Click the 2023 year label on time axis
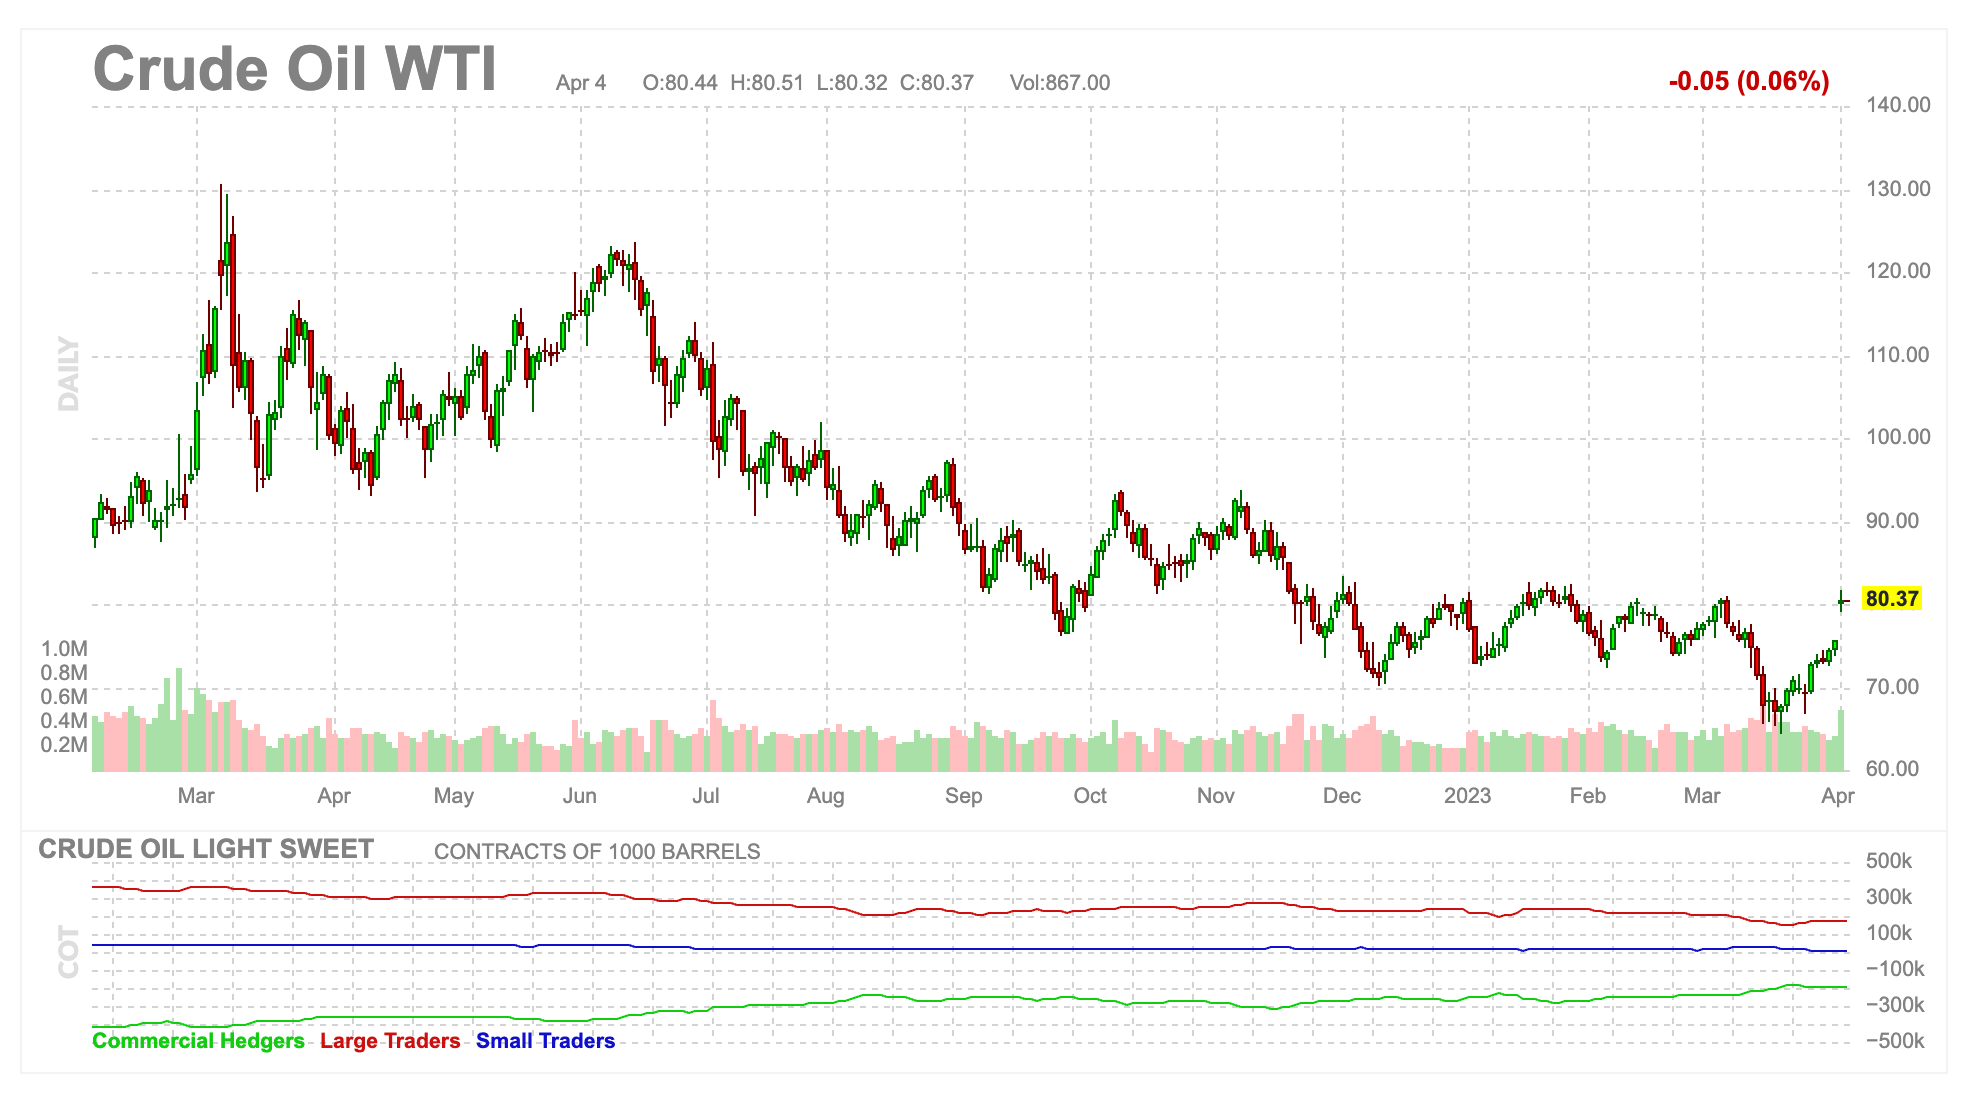The width and height of the screenshot is (1966, 1100). click(1468, 796)
